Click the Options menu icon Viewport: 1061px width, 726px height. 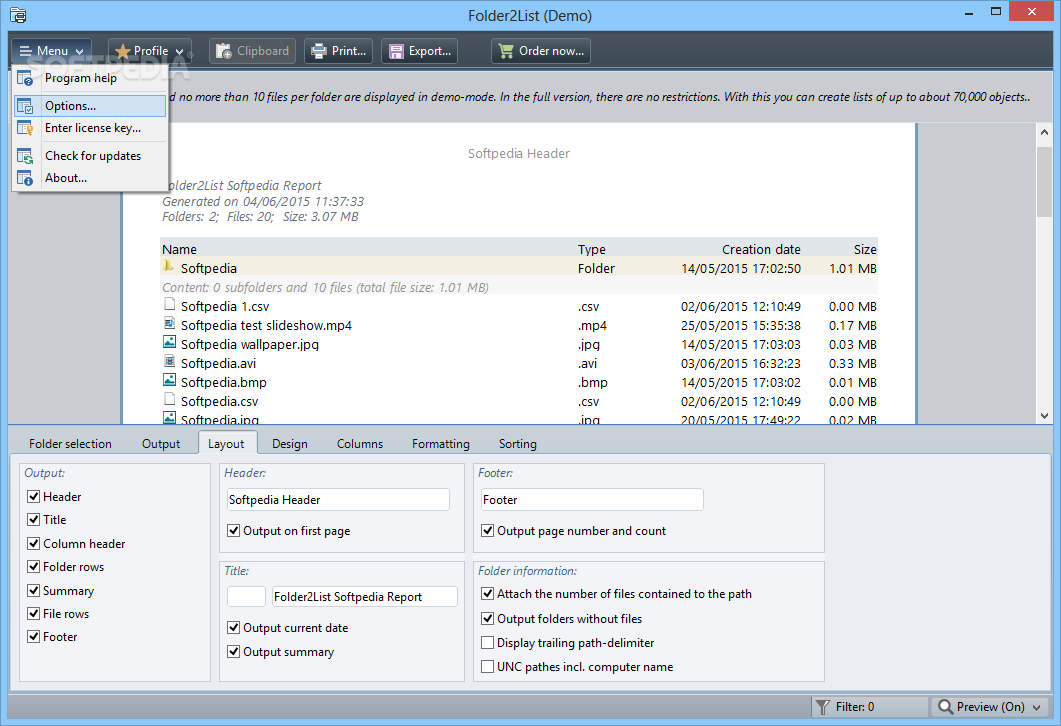(x=25, y=106)
